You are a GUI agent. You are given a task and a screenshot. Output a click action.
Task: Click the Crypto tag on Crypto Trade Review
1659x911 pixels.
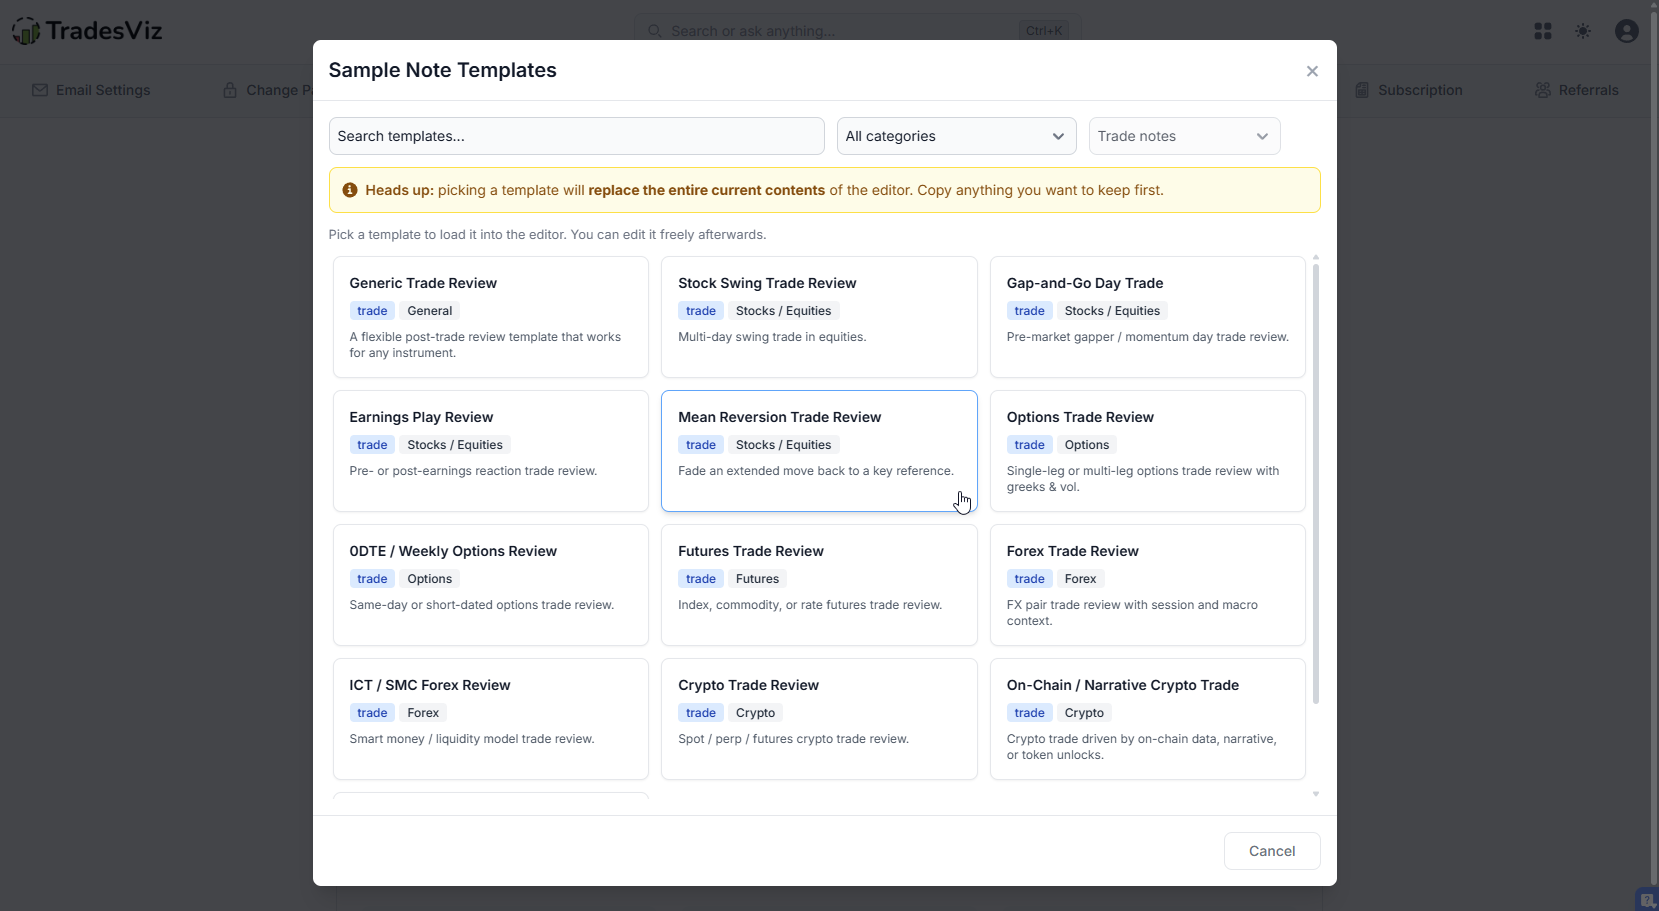[x=756, y=713]
